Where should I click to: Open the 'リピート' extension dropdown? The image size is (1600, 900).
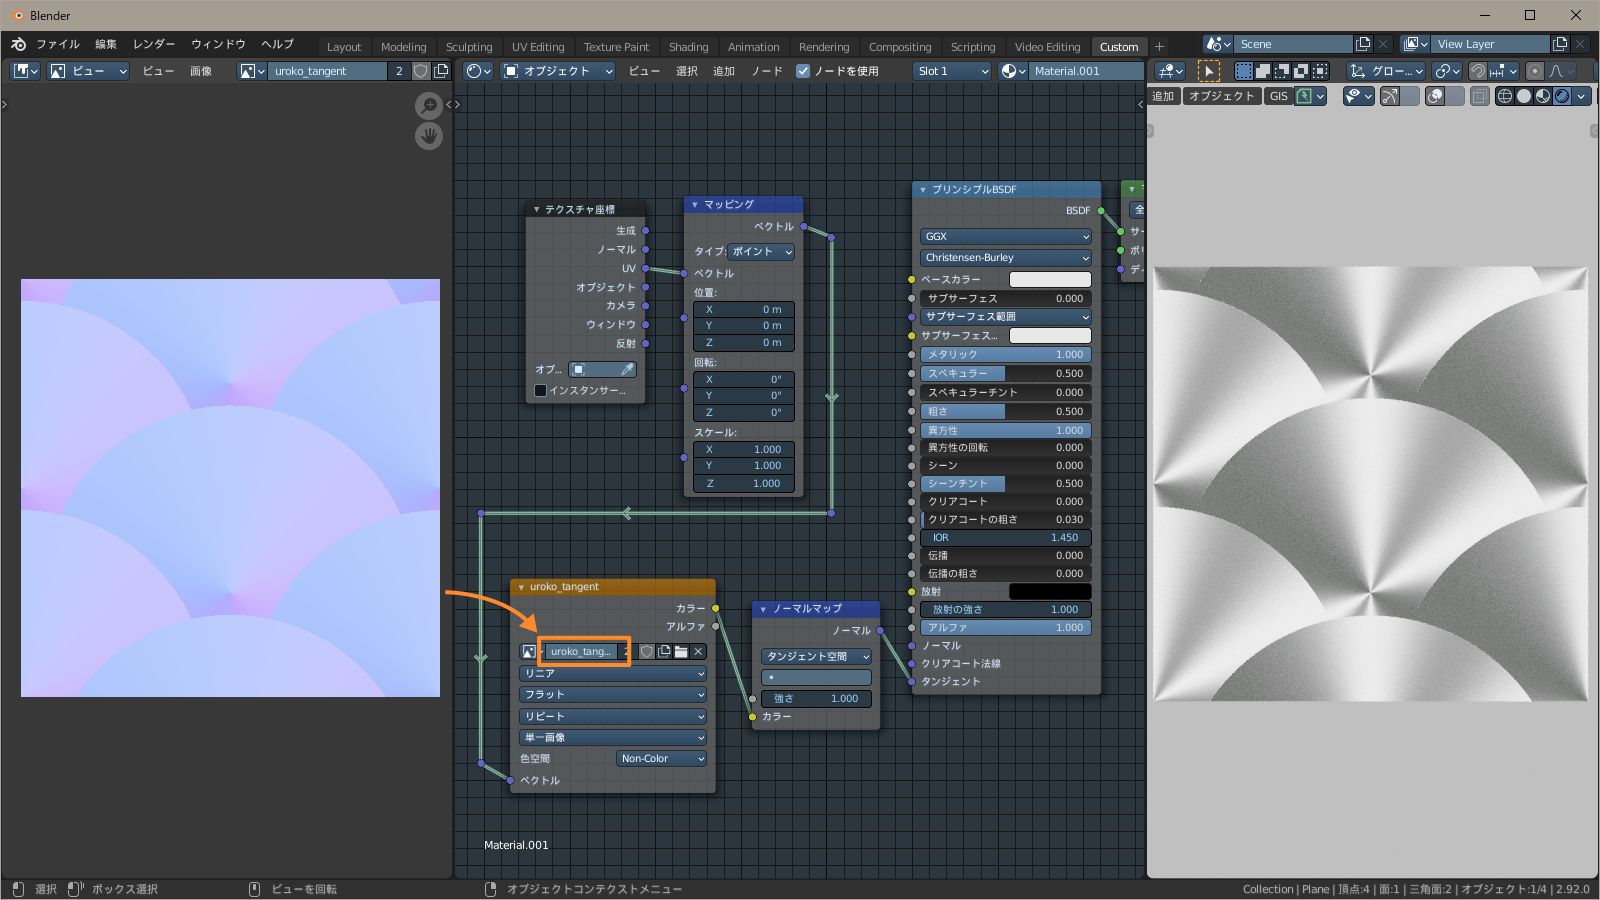click(613, 717)
